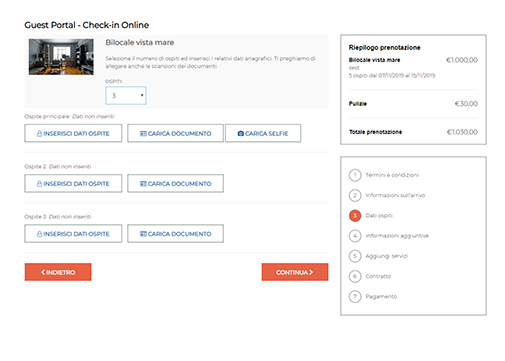Click ID card icon on Ospite 2 Carica Documento

pyautogui.click(x=143, y=184)
